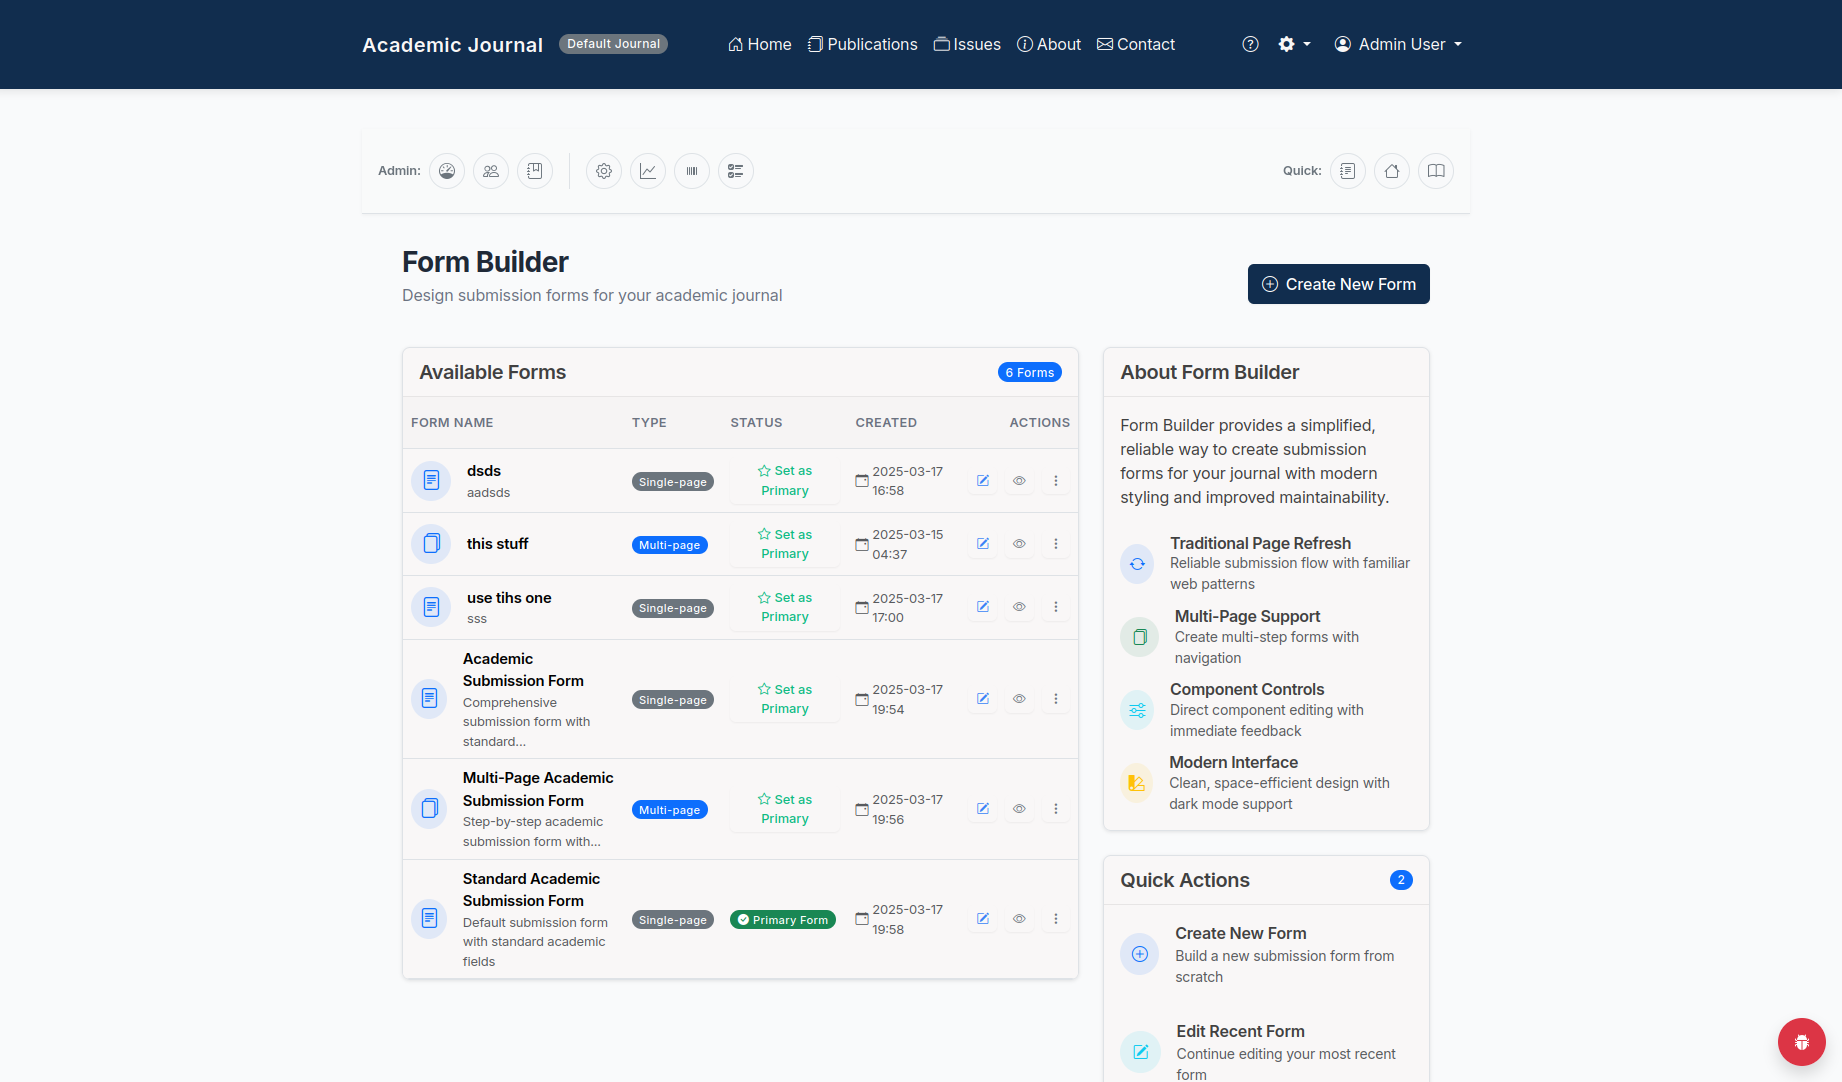Set dsds as Primary form
The width and height of the screenshot is (1842, 1082).
pos(785,481)
